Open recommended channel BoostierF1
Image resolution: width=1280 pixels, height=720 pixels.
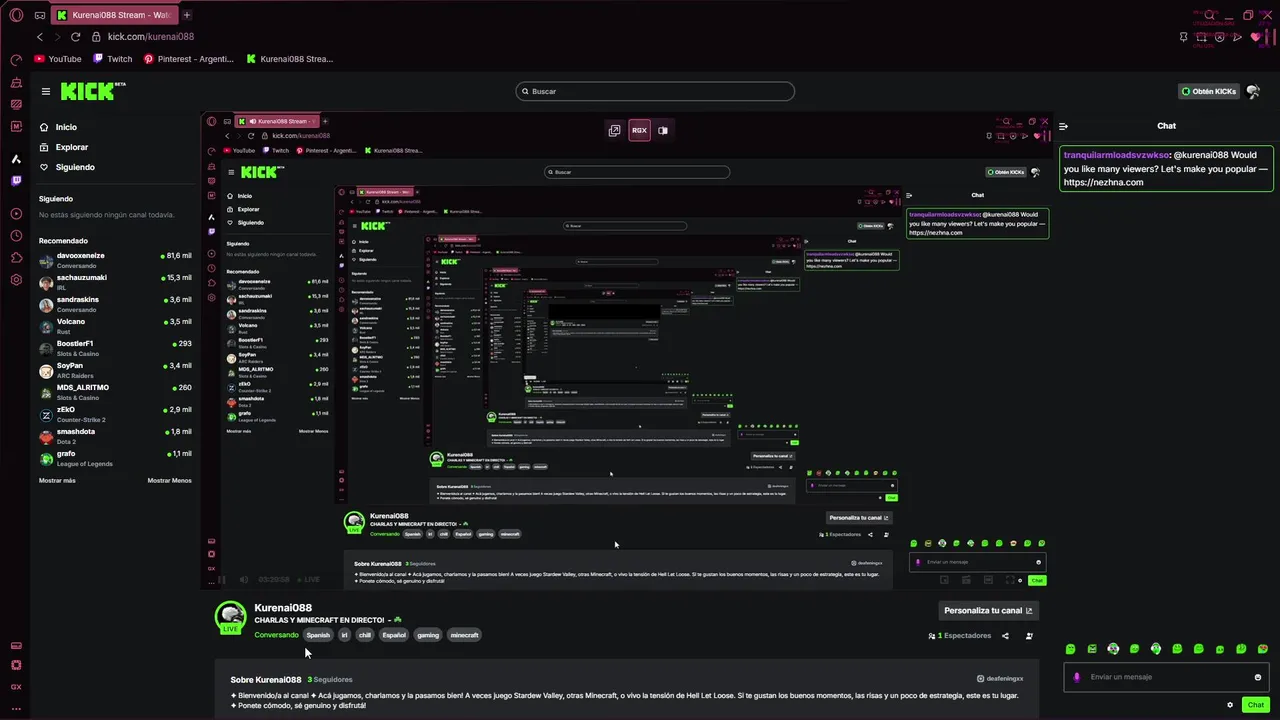pos(115,348)
